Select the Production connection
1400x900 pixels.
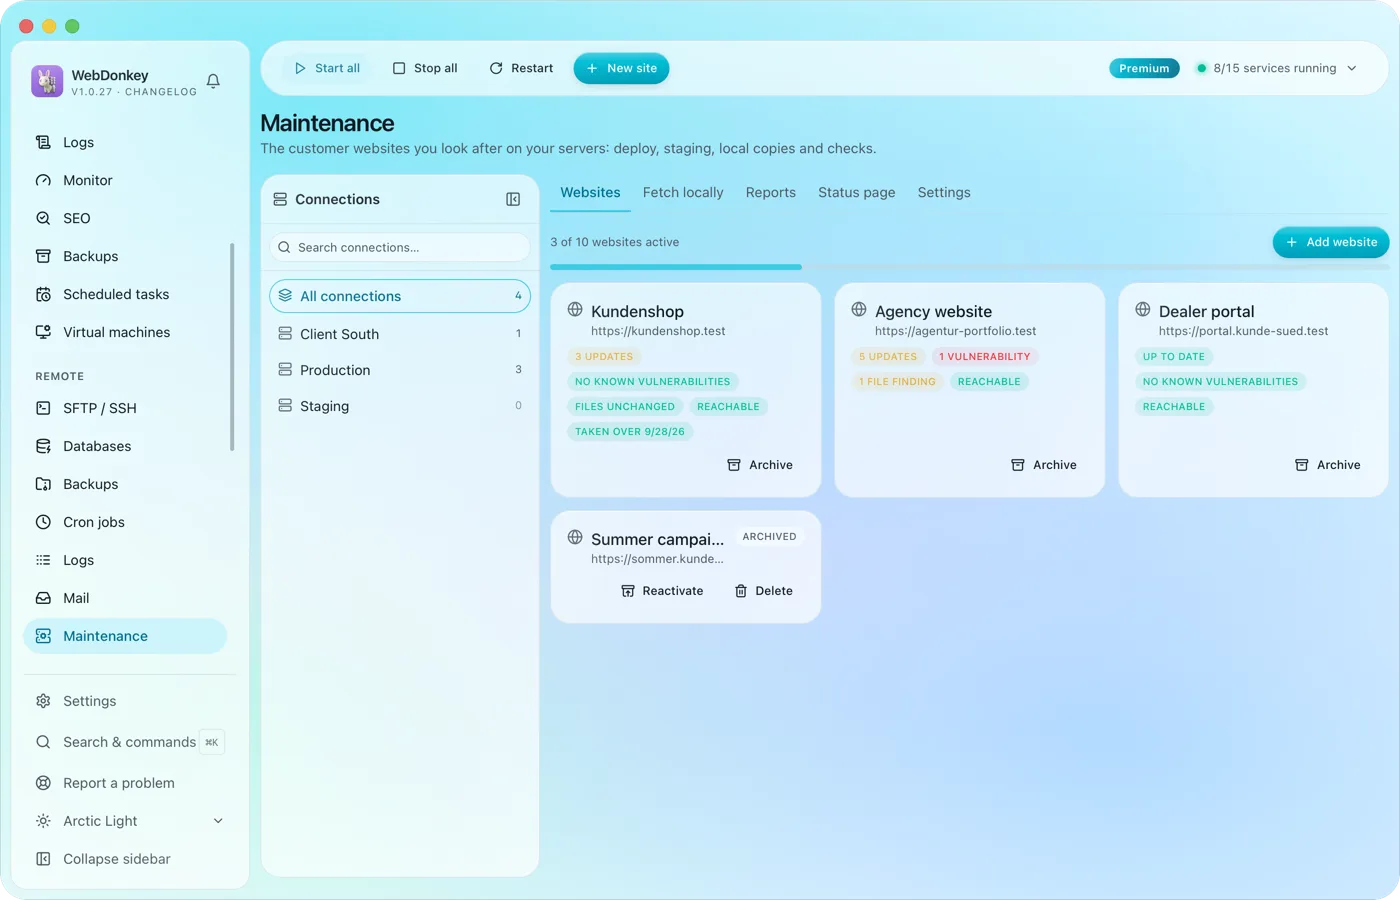pos(400,370)
